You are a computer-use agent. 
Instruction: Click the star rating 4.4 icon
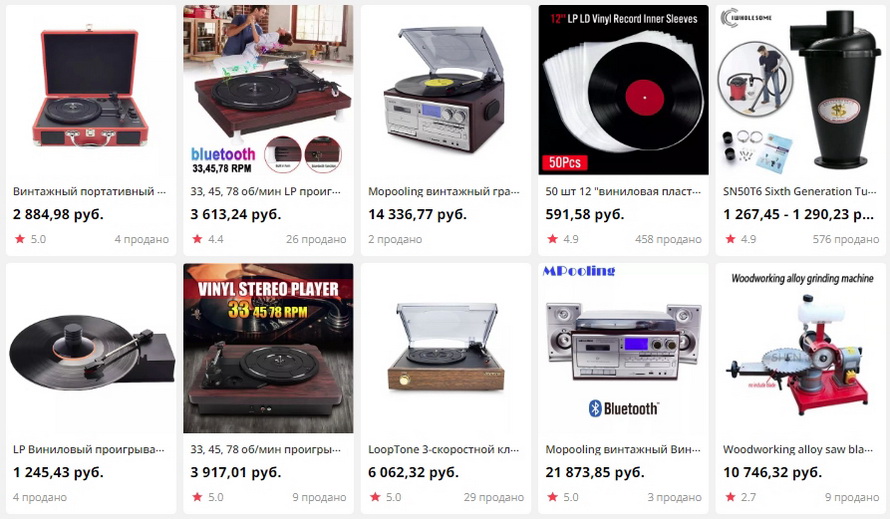(198, 239)
